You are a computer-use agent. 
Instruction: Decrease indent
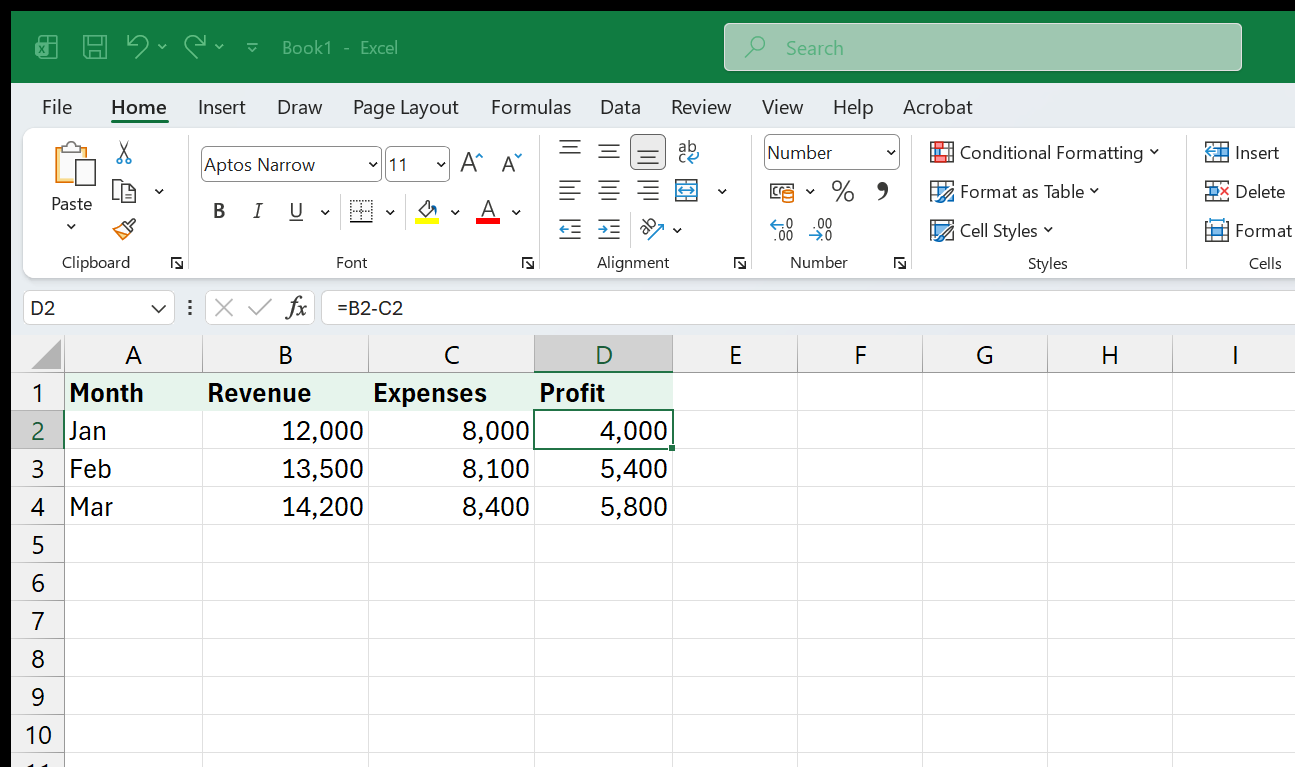point(570,230)
